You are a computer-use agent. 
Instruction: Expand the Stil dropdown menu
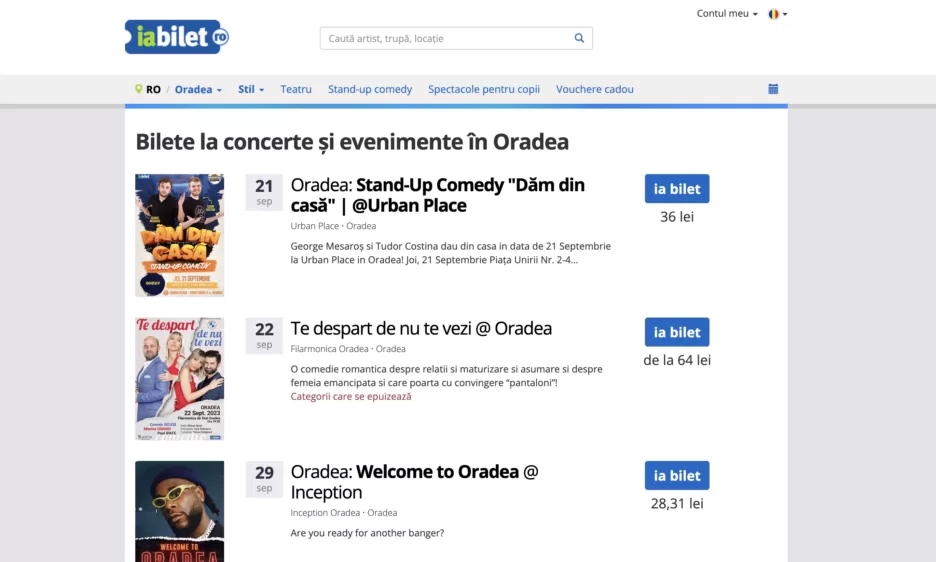251,89
